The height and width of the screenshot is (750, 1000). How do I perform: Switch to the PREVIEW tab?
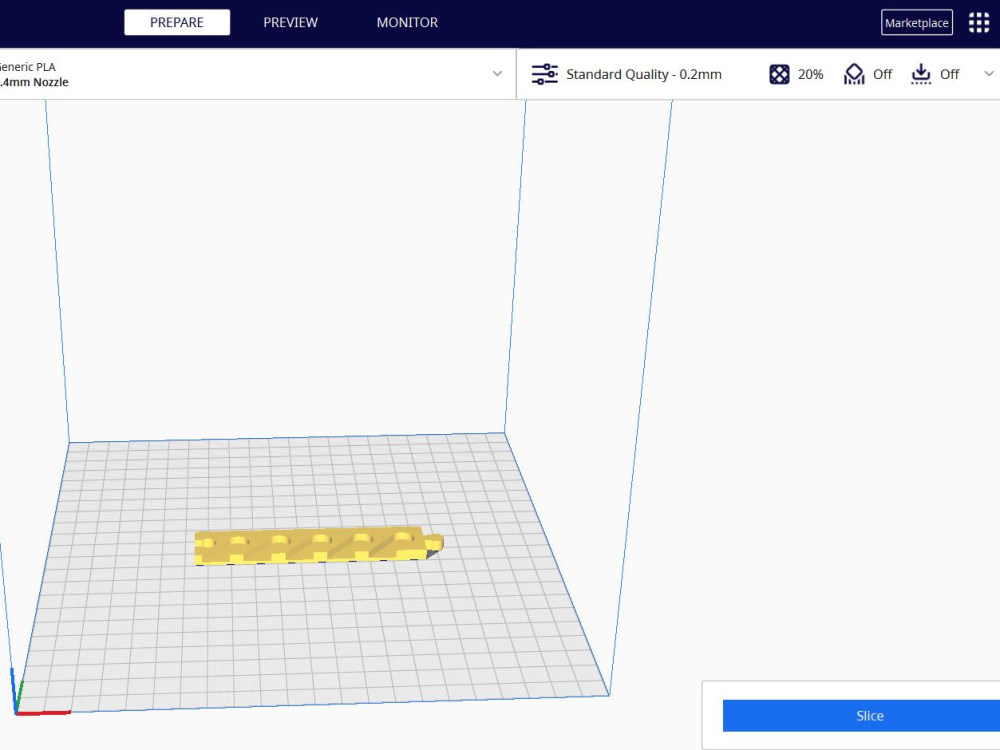(290, 22)
